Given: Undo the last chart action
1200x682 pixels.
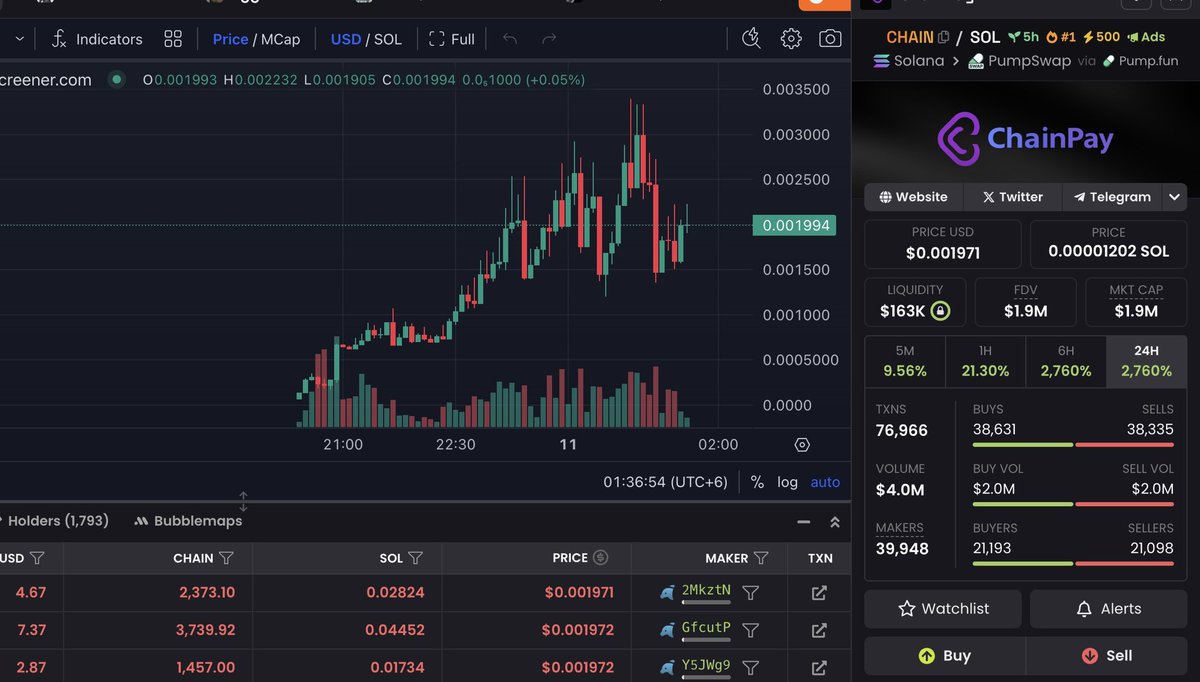Looking at the screenshot, I should click(x=510, y=39).
